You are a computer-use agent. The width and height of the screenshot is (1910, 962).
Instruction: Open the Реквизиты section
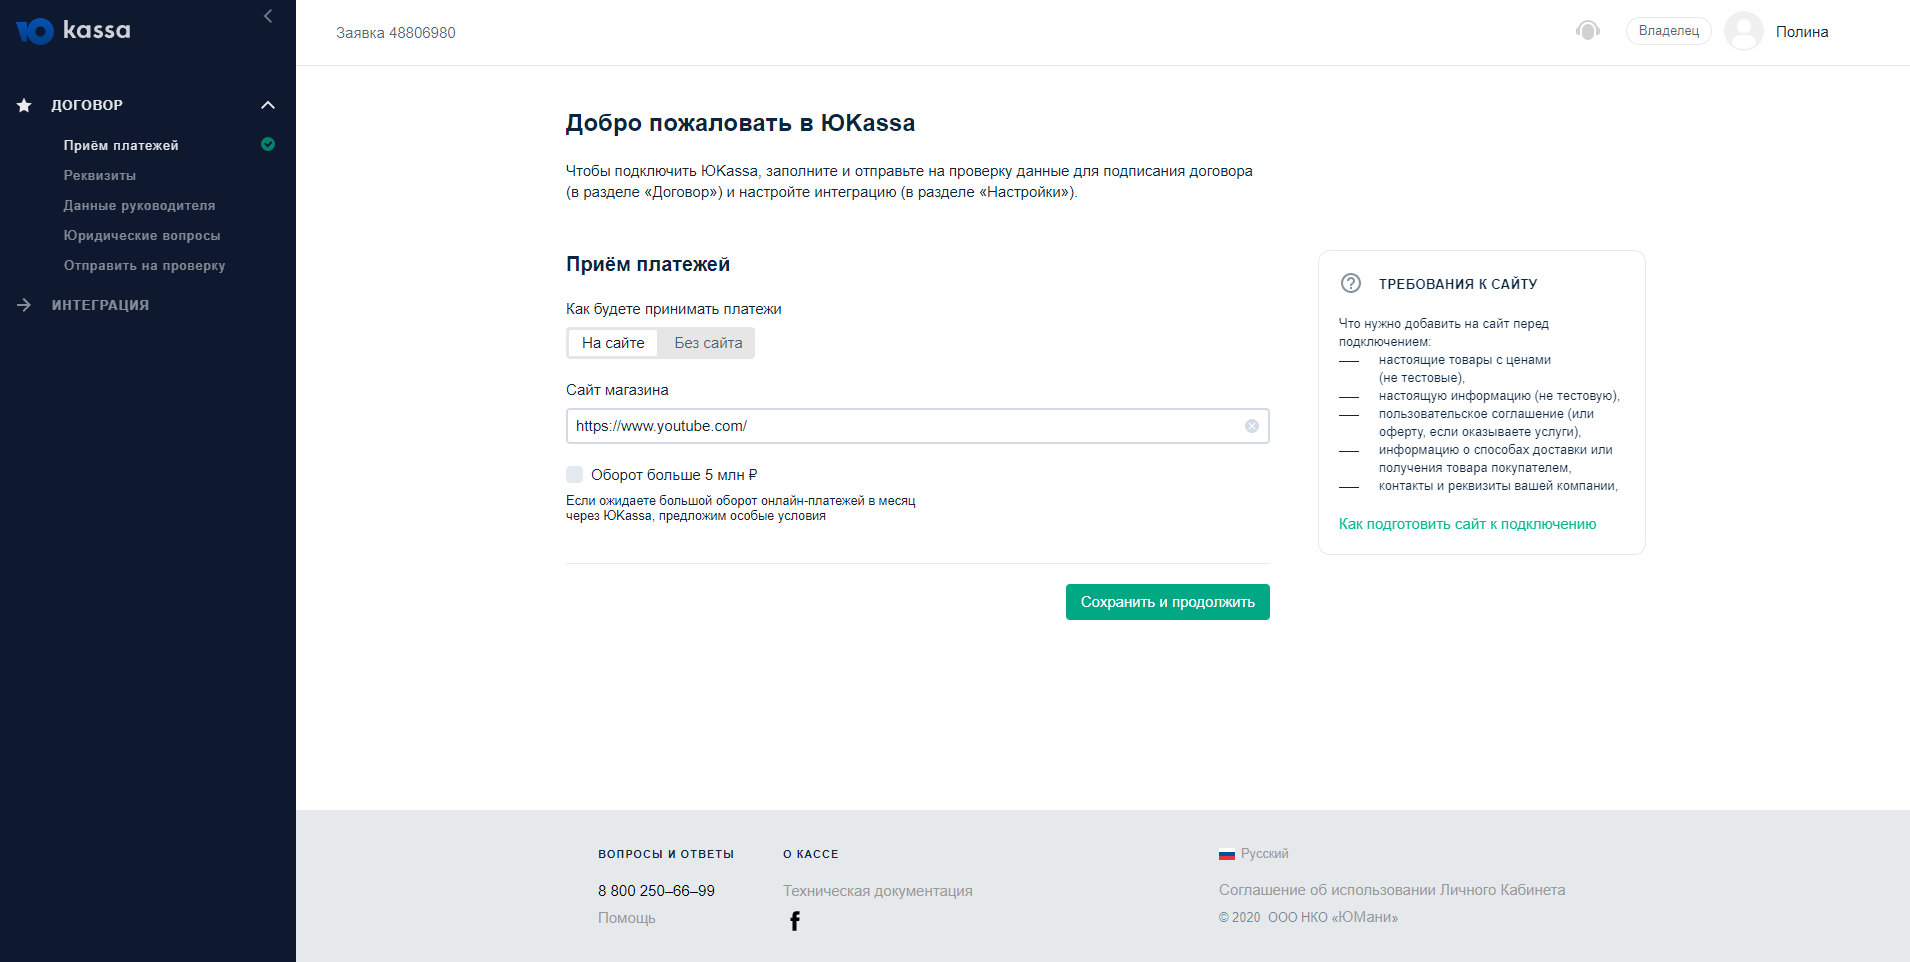click(x=100, y=175)
